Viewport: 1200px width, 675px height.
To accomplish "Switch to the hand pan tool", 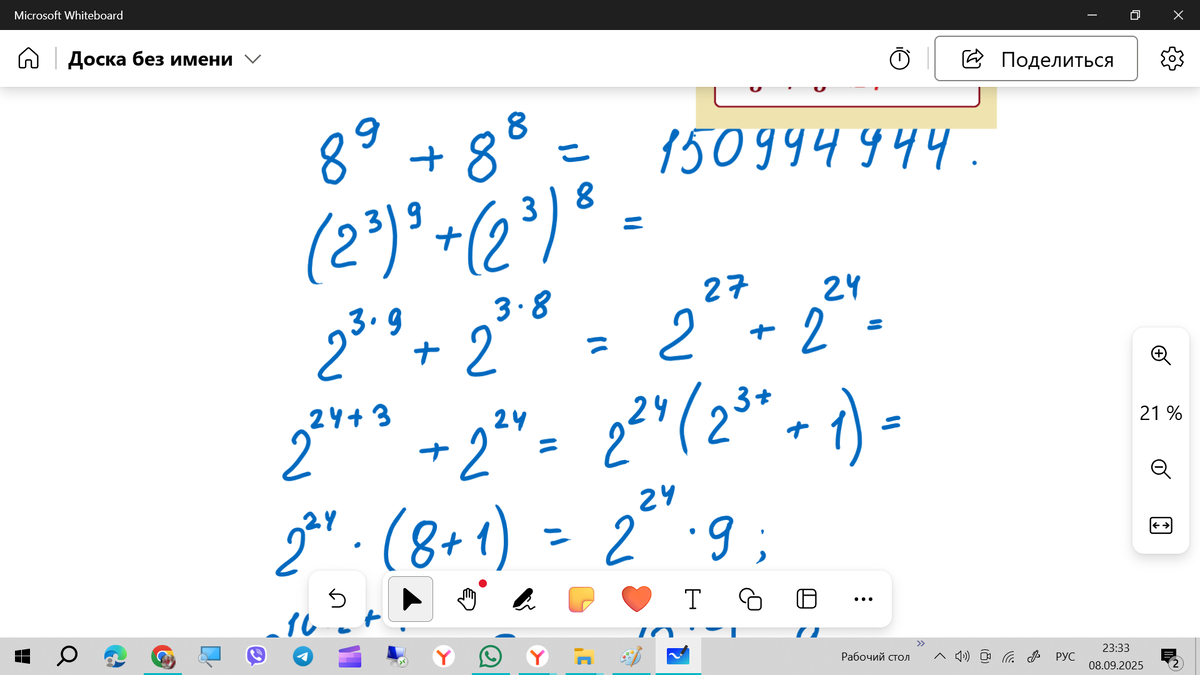I will pos(467,599).
